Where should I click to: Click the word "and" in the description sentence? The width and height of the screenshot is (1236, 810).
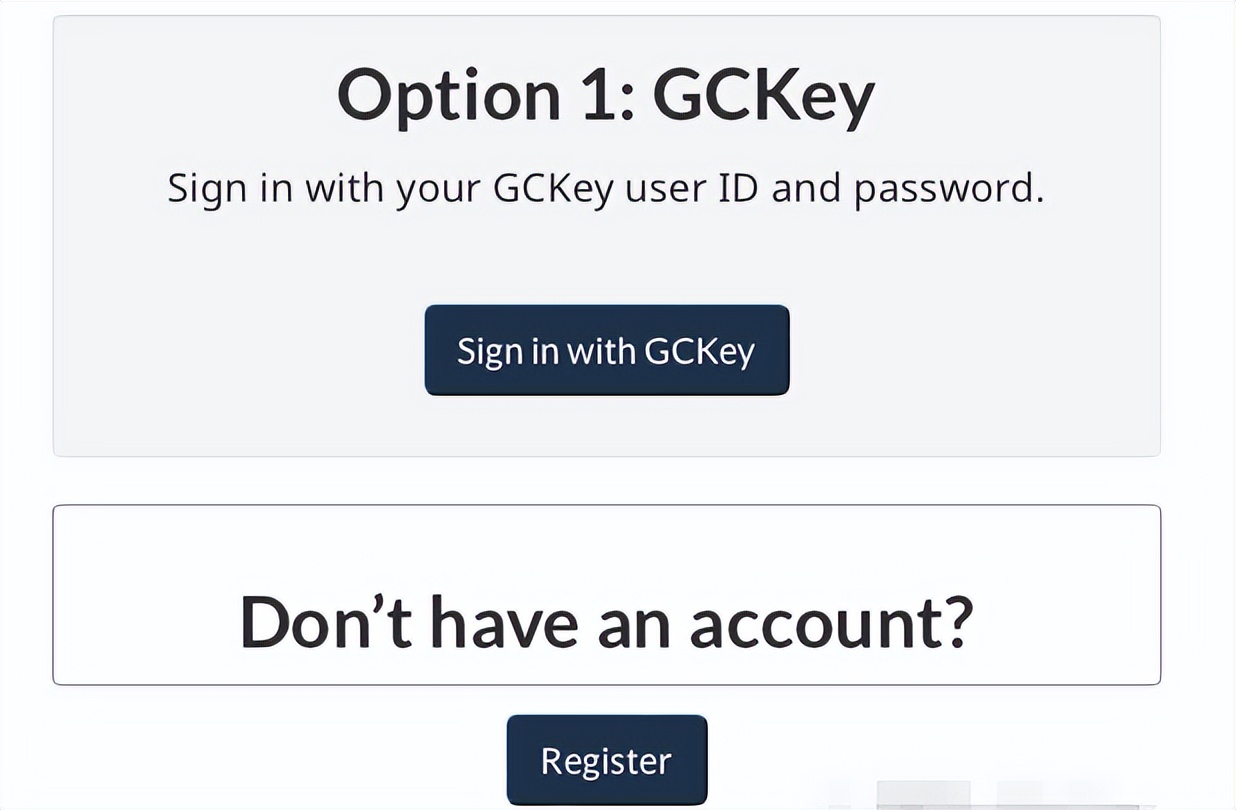(806, 189)
